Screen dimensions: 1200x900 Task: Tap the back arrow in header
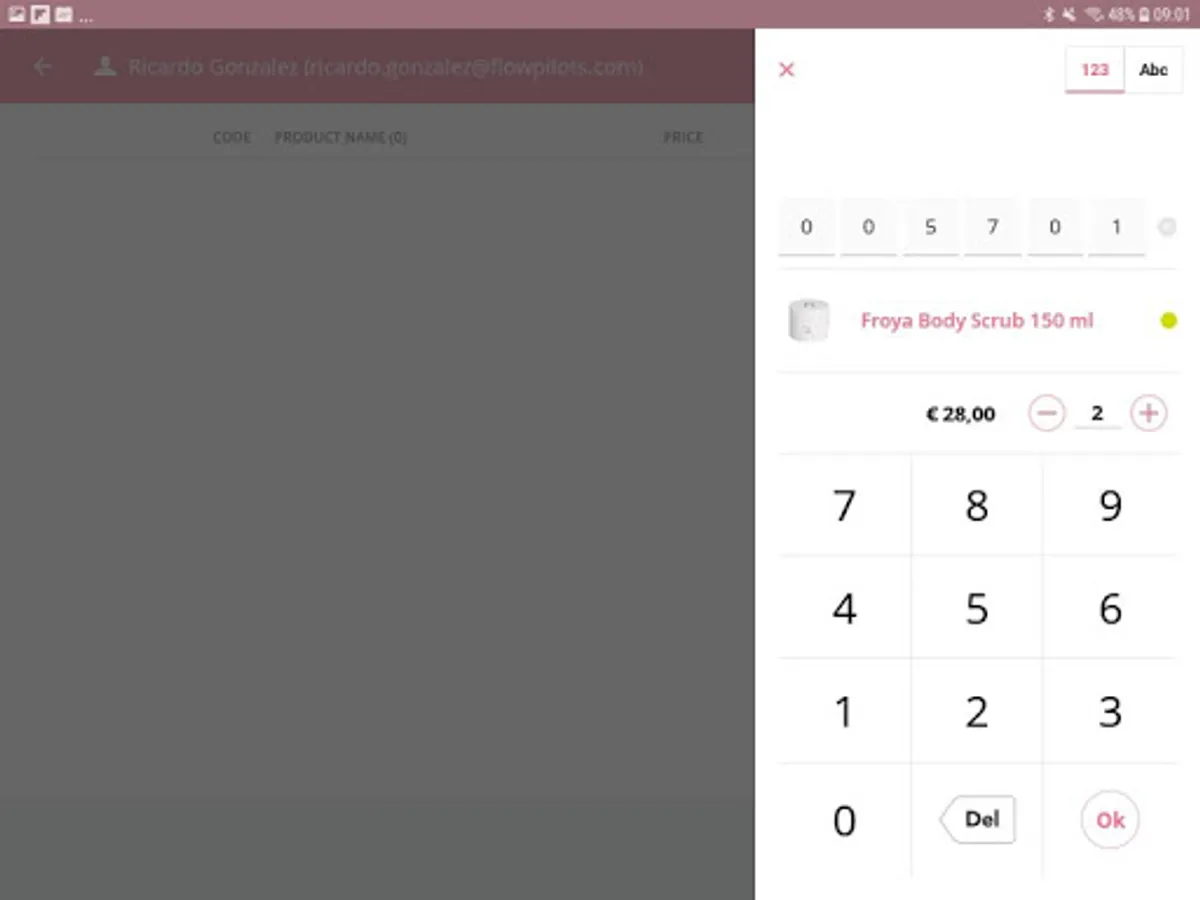(42, 67)
